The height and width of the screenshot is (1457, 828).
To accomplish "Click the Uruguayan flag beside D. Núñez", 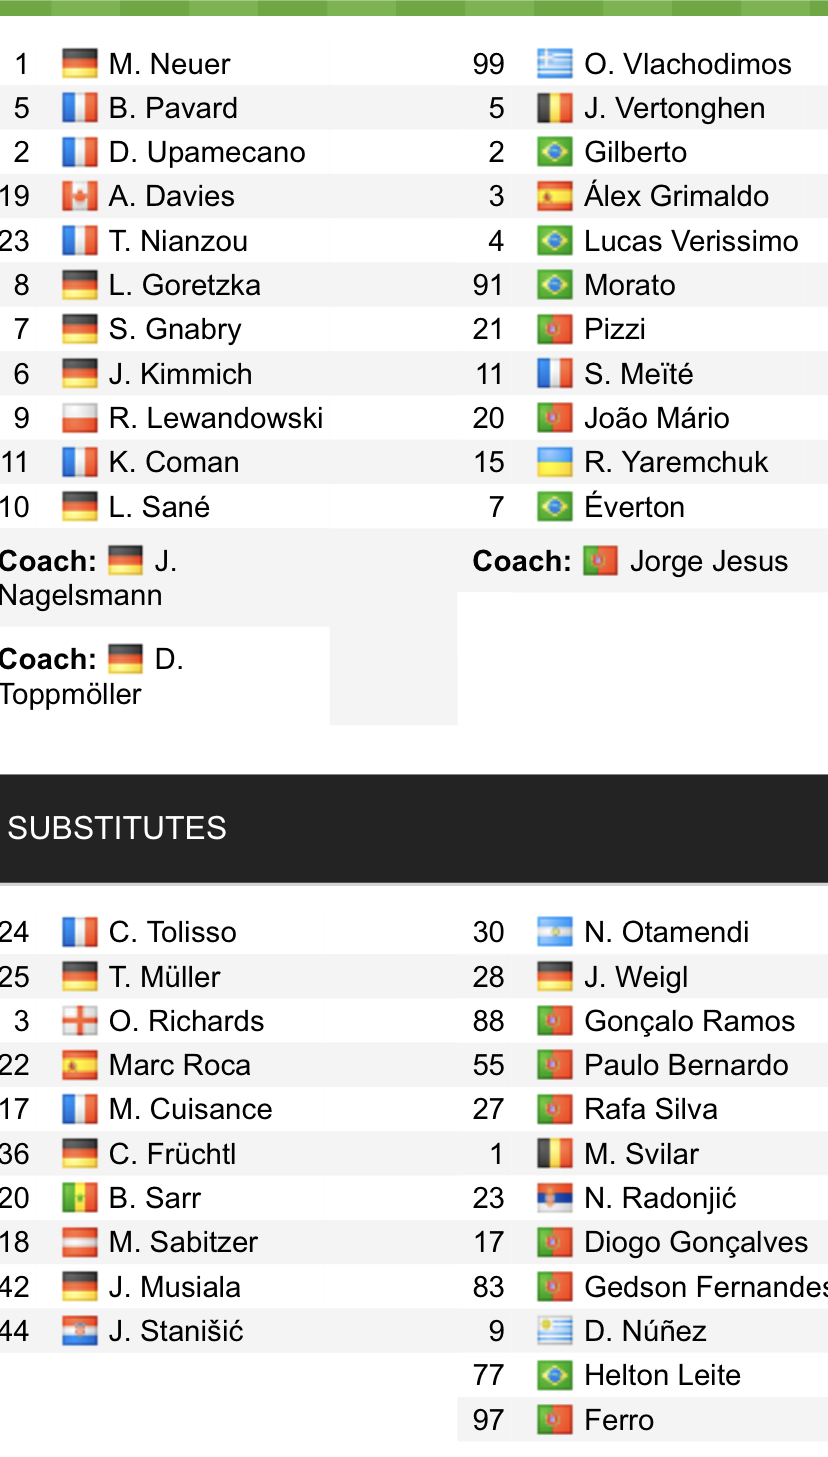I will pyautogui.click(x=554, y=1331).
